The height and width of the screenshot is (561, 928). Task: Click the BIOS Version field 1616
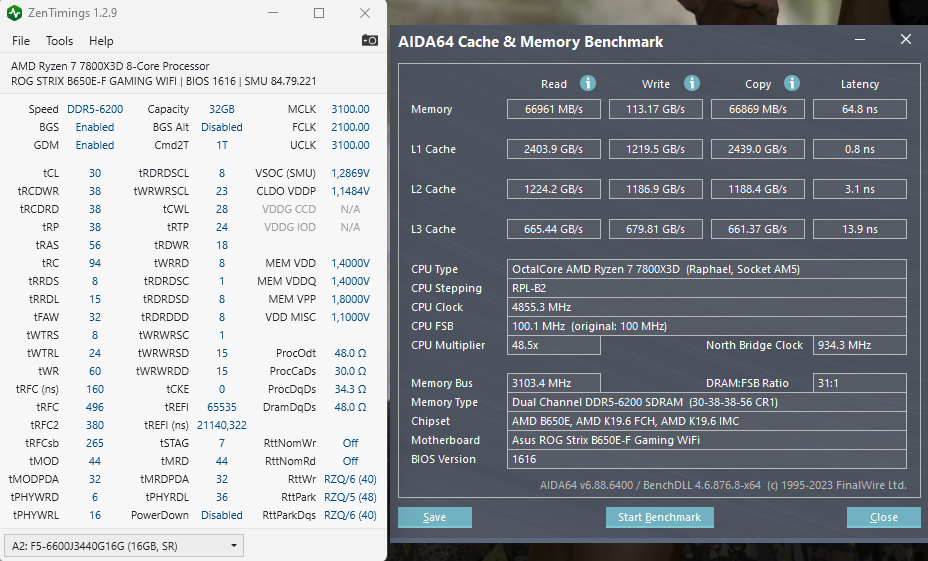tap(707, 459)
